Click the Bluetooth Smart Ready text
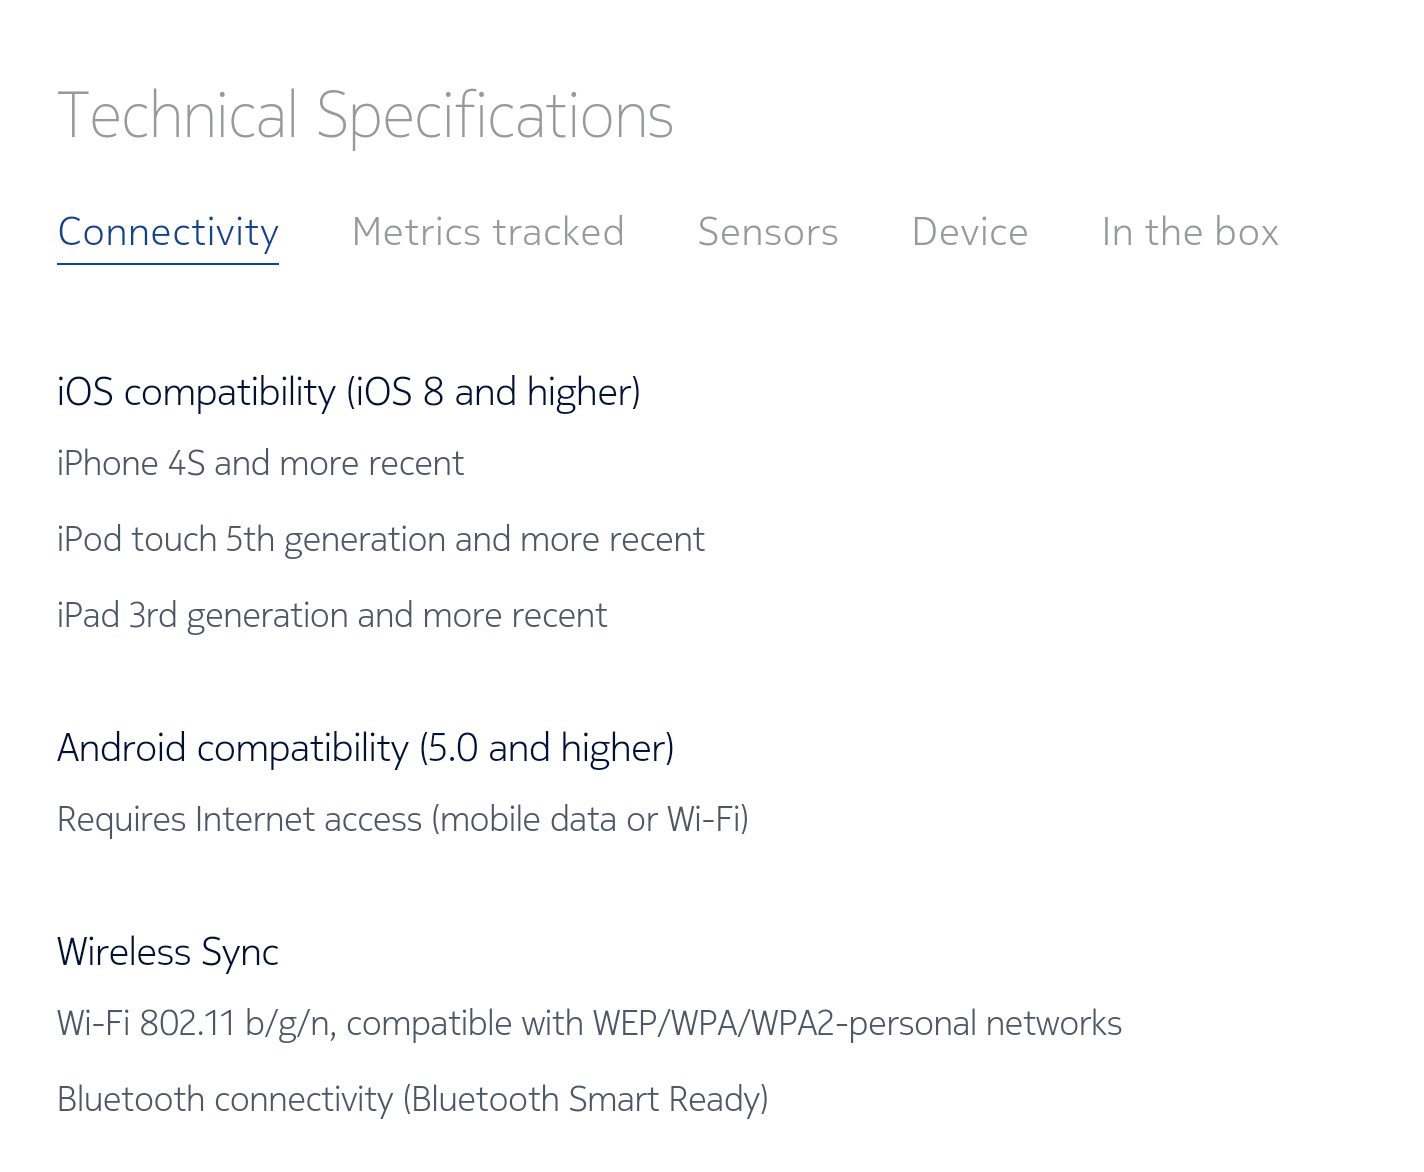 586,1100
